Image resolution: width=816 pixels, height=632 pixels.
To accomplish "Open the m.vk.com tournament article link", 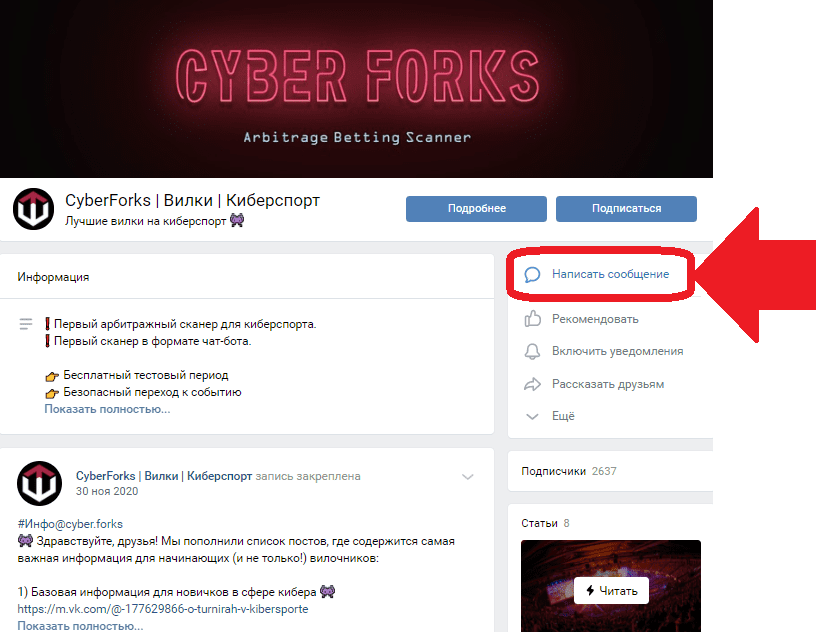I will (x=162, y=609).
